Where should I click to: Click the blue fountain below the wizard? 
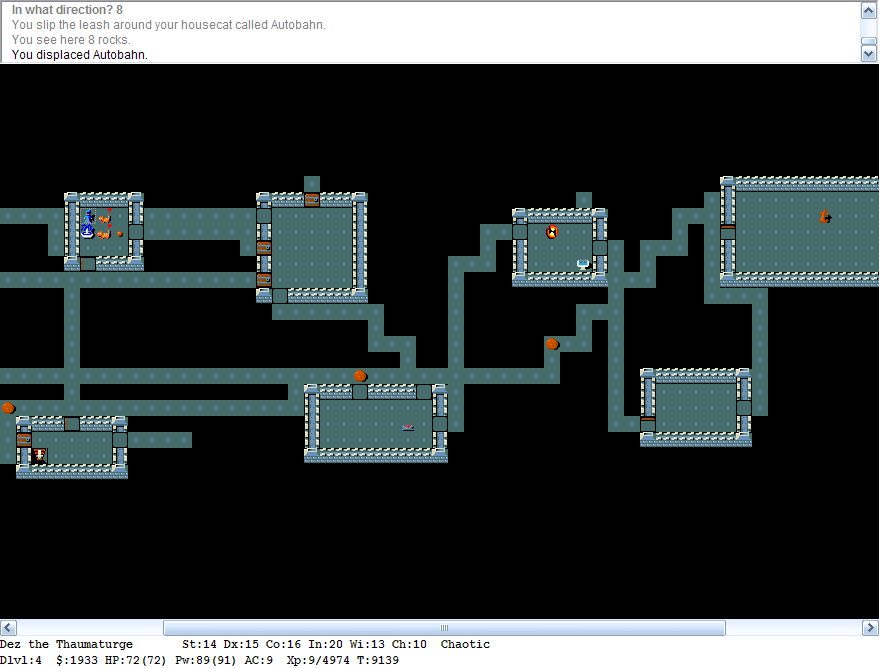(87, 231)
